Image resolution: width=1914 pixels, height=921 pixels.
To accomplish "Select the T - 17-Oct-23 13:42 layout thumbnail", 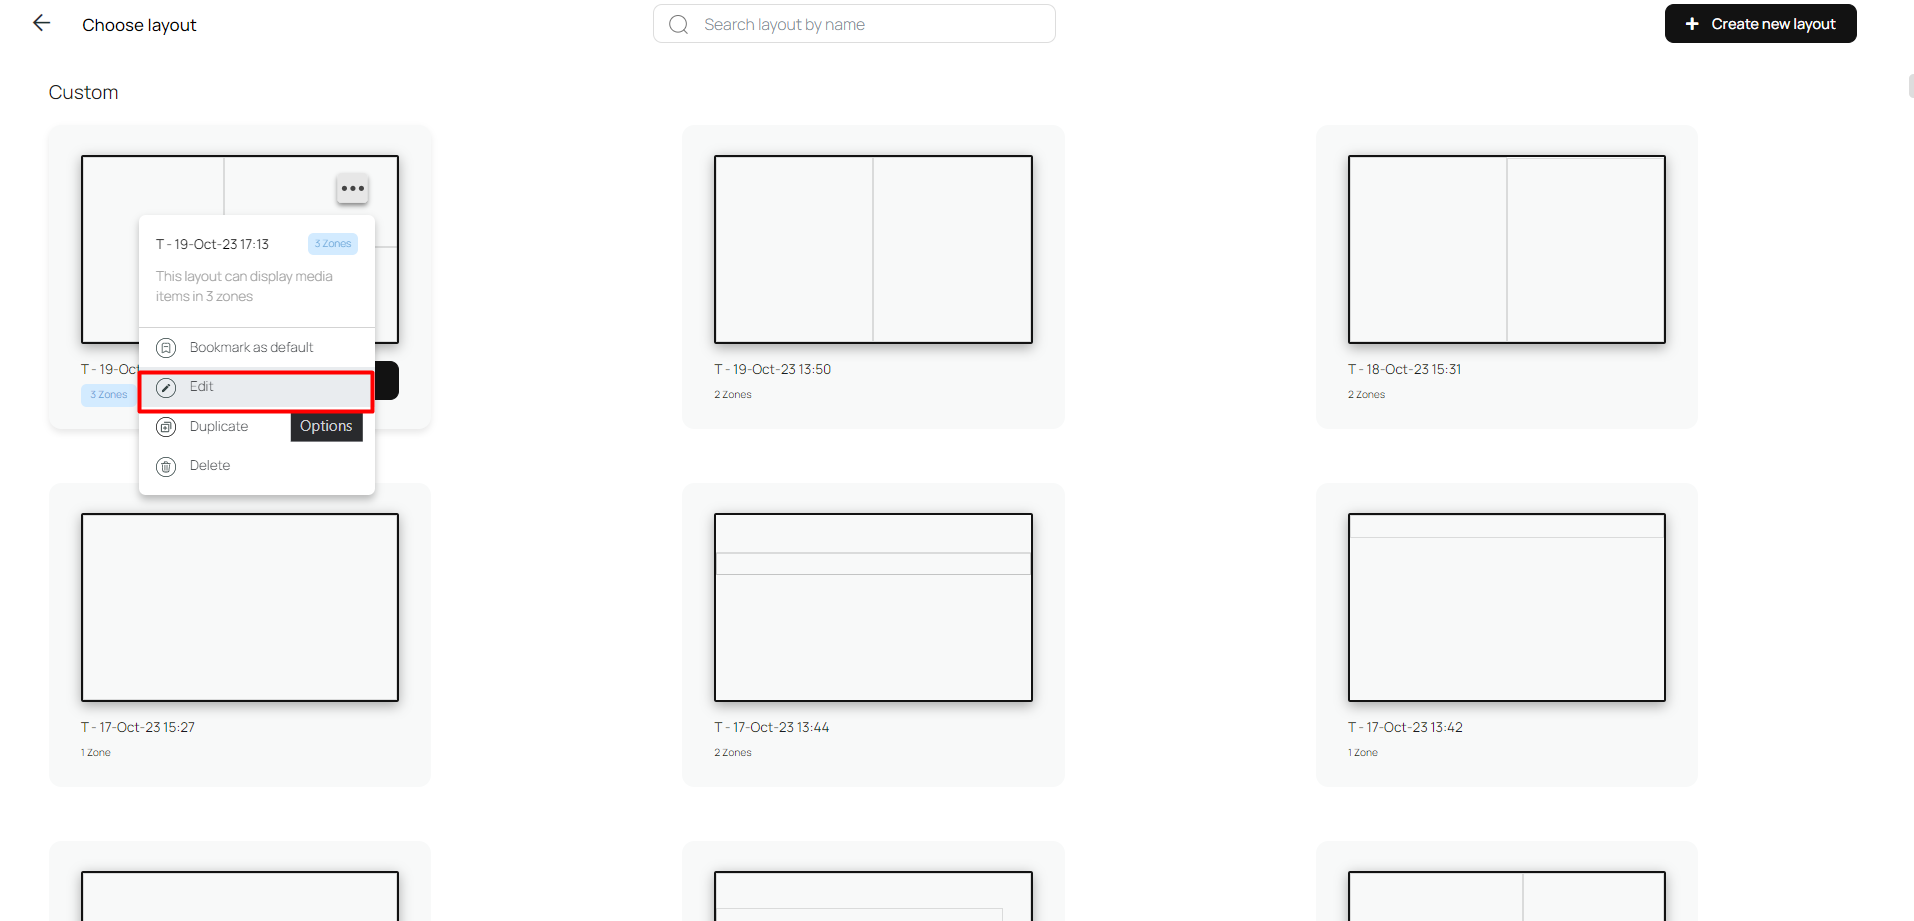I will pos(1507,607).
